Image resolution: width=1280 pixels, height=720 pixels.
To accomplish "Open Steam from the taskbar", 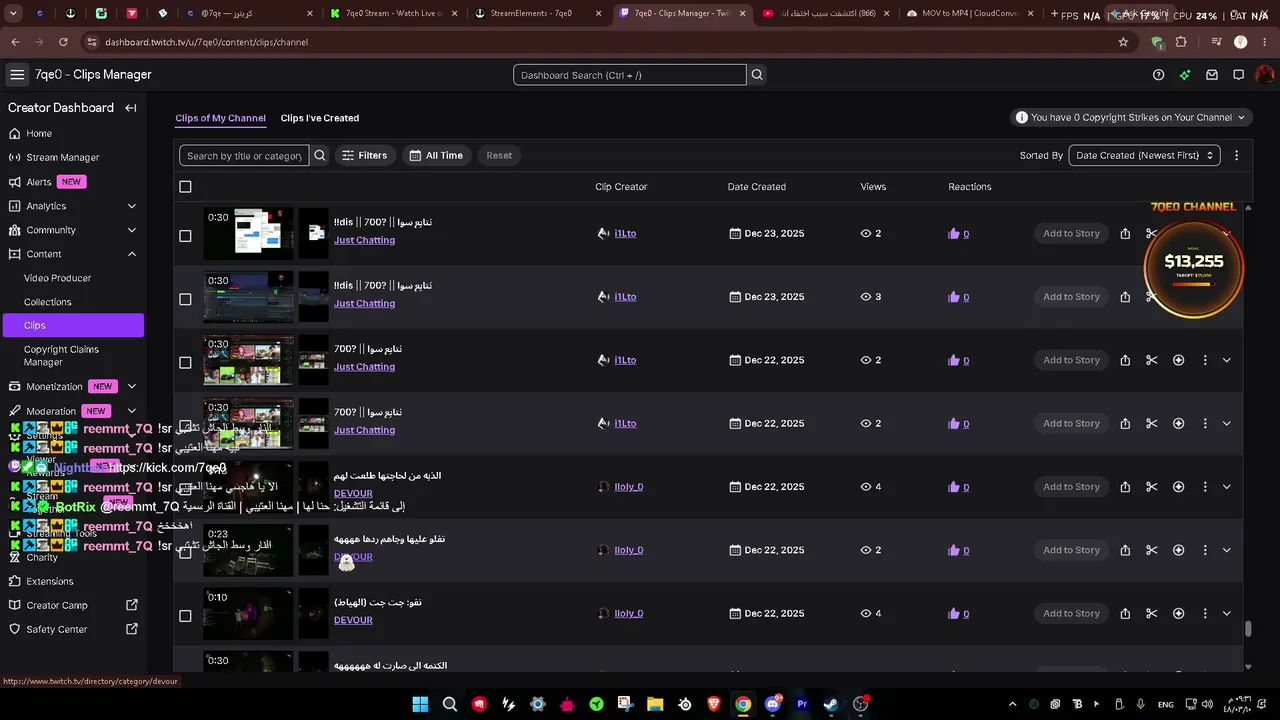I will coord(831,704).
